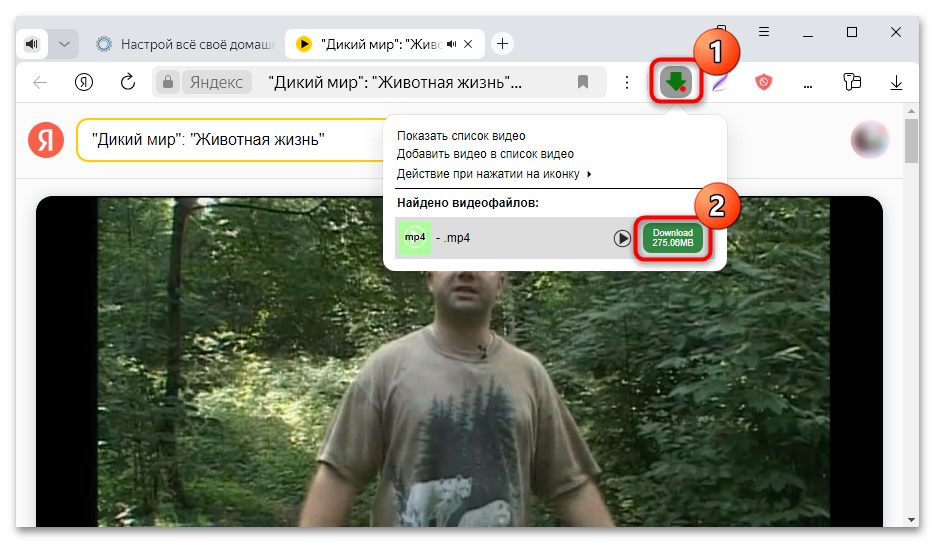Mute audio on the 'Дикий мир' tab
The width and height of the screenshot is (935, 543).
tap(452, 44)
